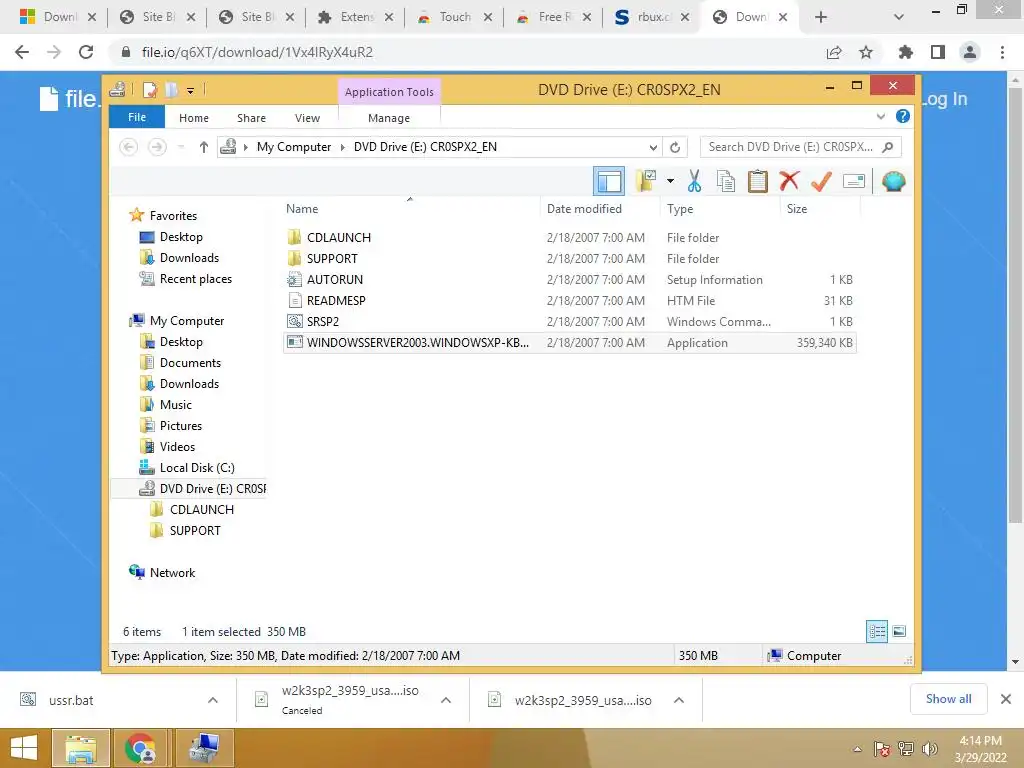
Task: Switch to details view icon
Action: pyautogui.click(x=876, y=631)
